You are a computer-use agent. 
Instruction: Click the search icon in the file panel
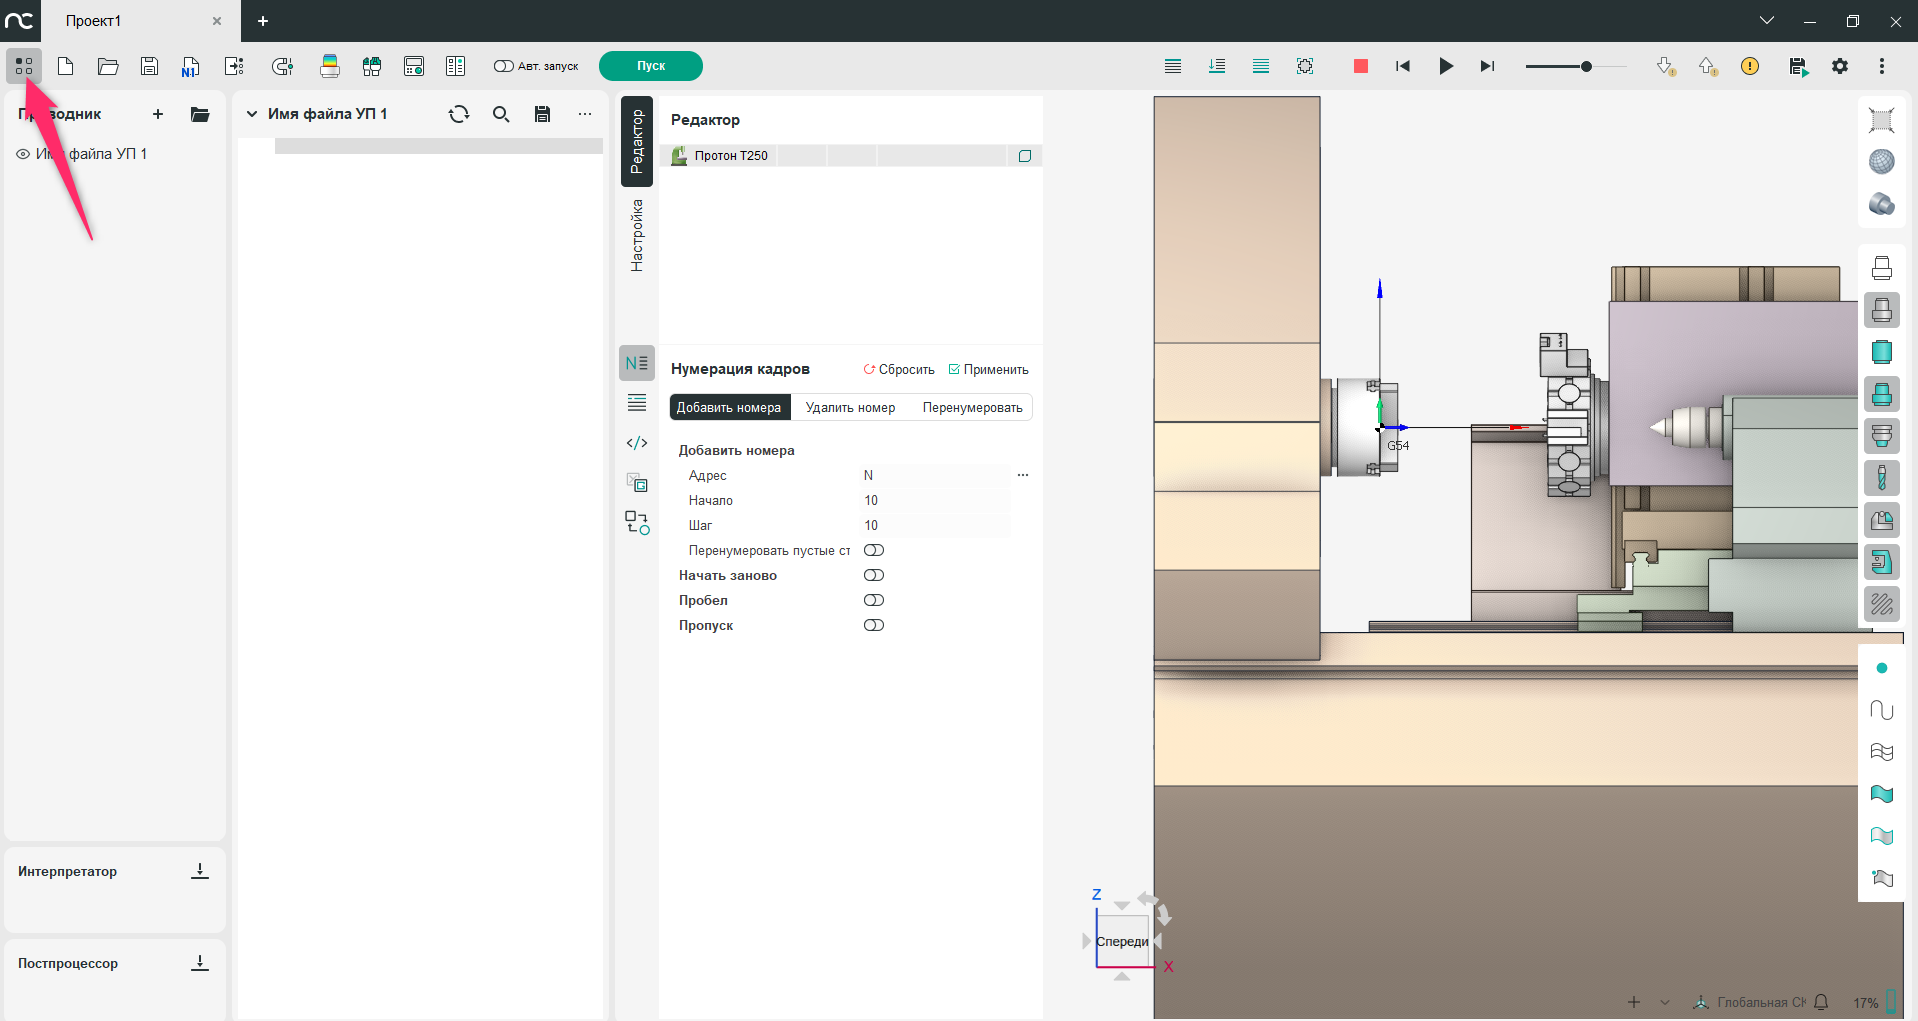[501, 114]
